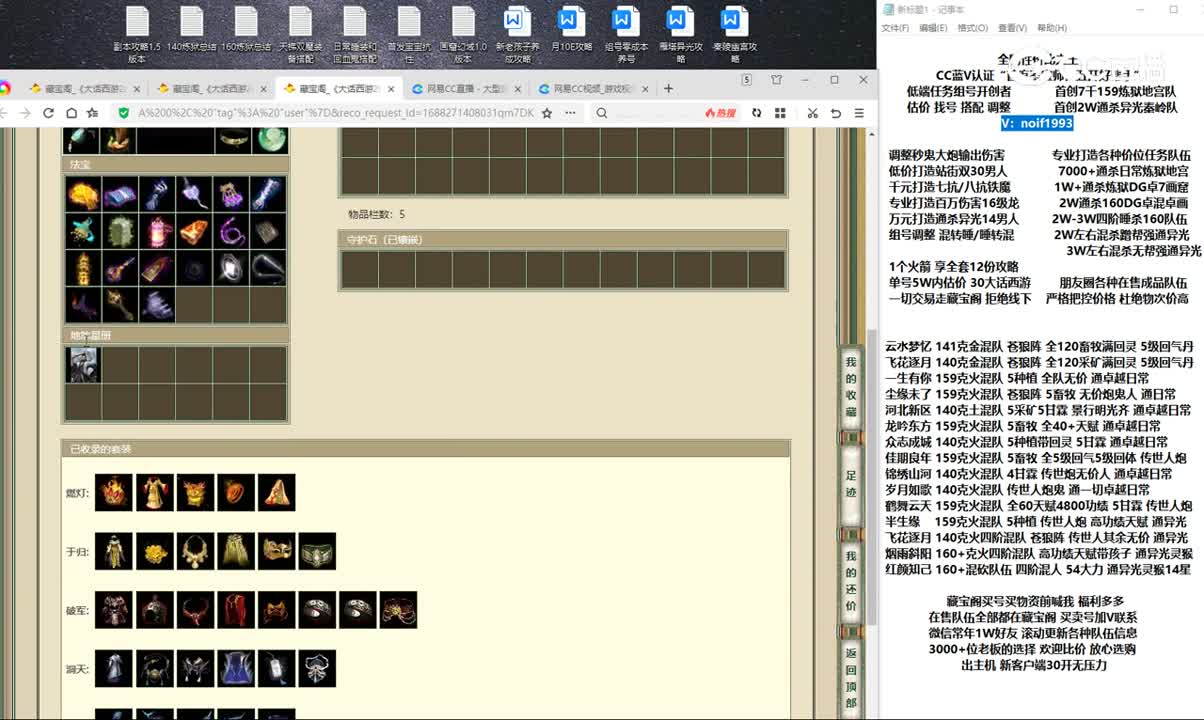Click the browser refresh button
Image resolution: width=1204 pixels, height=720 pixels.
click(47, 113)
